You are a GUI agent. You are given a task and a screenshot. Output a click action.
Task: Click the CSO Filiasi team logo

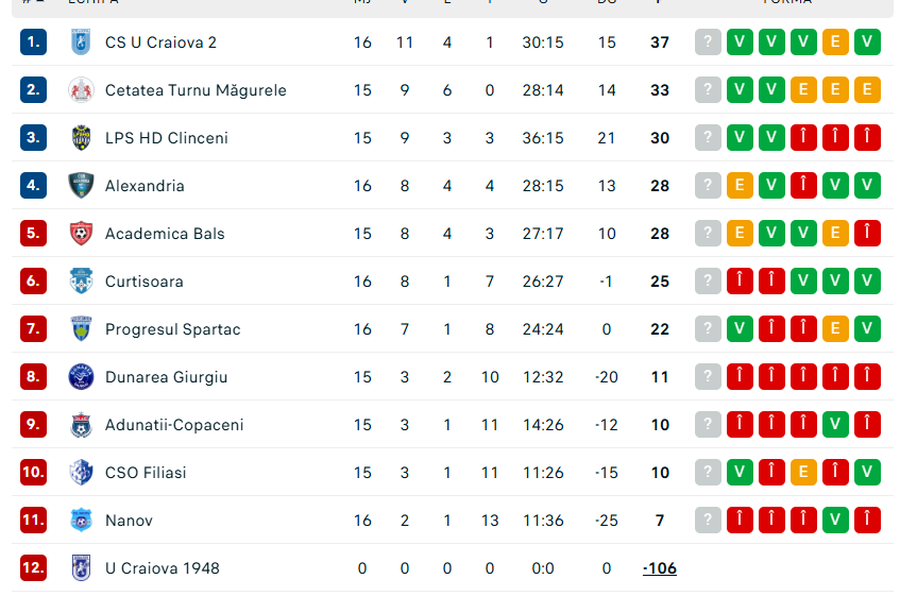(81, 472)
